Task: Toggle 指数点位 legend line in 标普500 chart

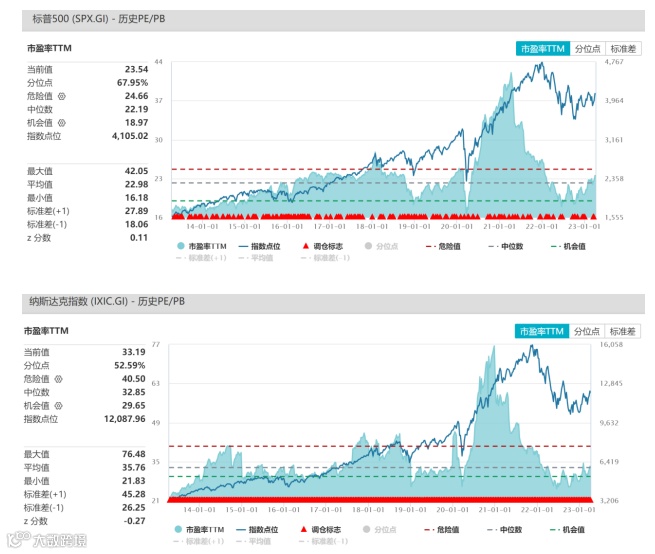Action: click(x=259, y=247)
